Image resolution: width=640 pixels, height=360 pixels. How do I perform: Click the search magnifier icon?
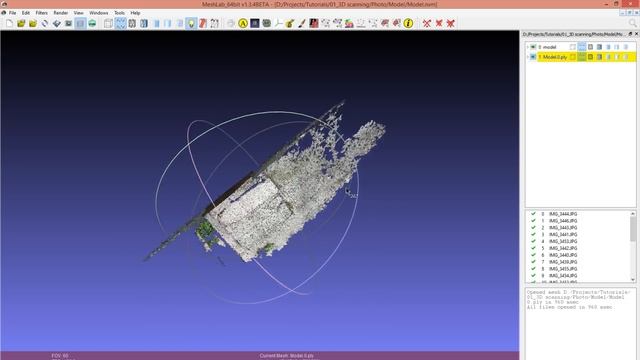(633, 23)
